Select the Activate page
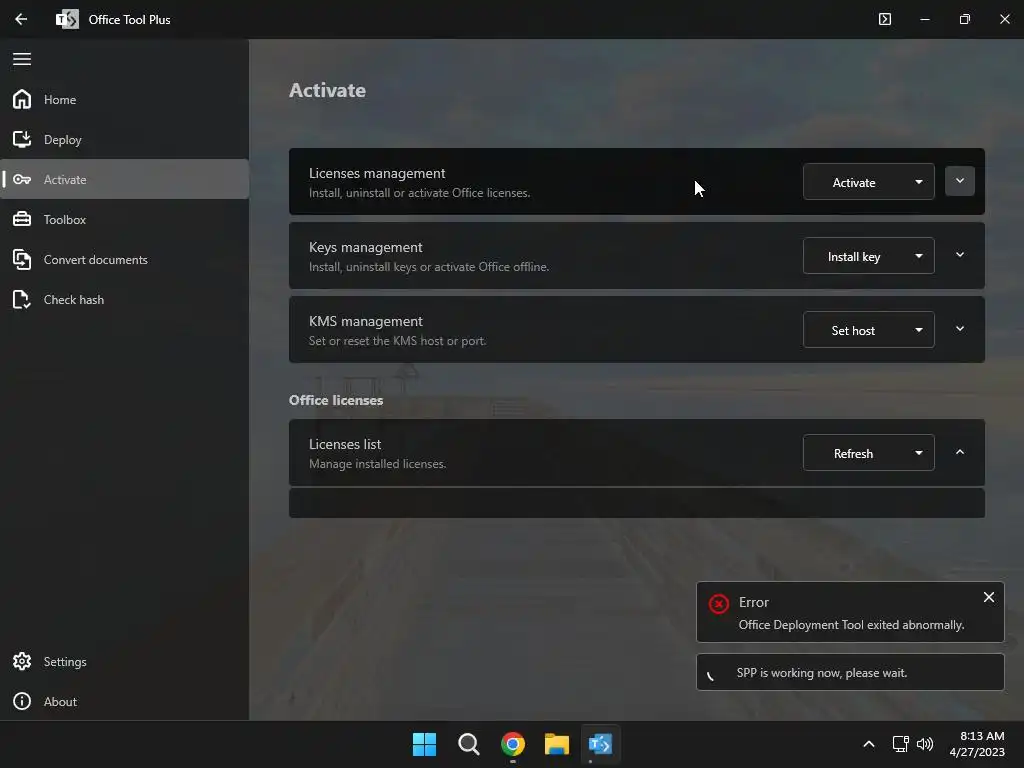1024x768 pixels. click(x=124, y=179)
